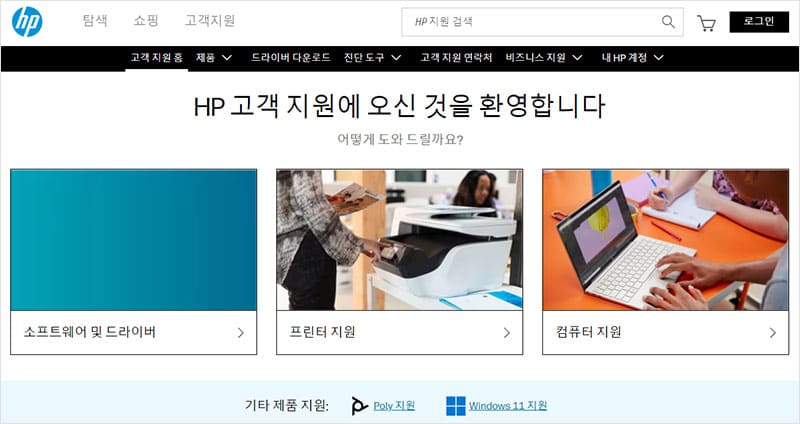Click the 로그인 button

[x=759, y=22]
